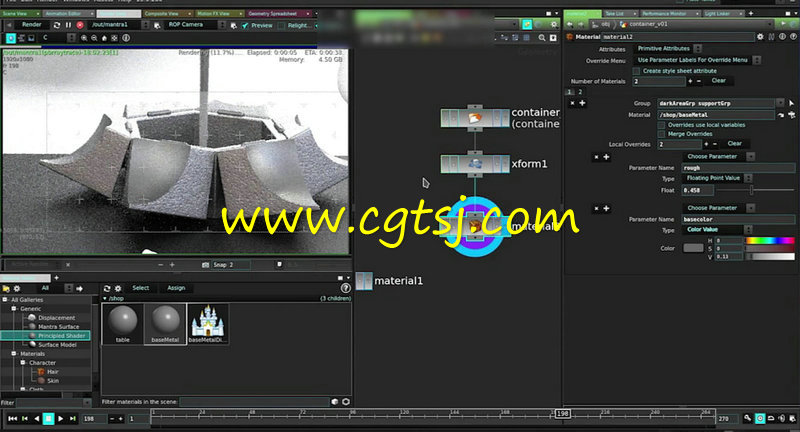The width and height of the screenshot is (800, 432).
Task: Adjust the rough Float slider
Action: click(x=755, y=190)
